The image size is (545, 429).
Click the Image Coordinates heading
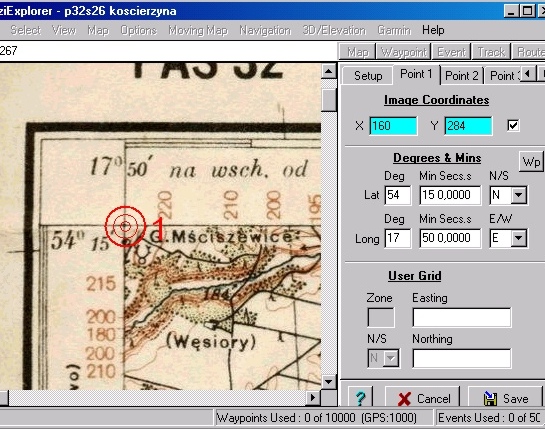pos(437,100)
